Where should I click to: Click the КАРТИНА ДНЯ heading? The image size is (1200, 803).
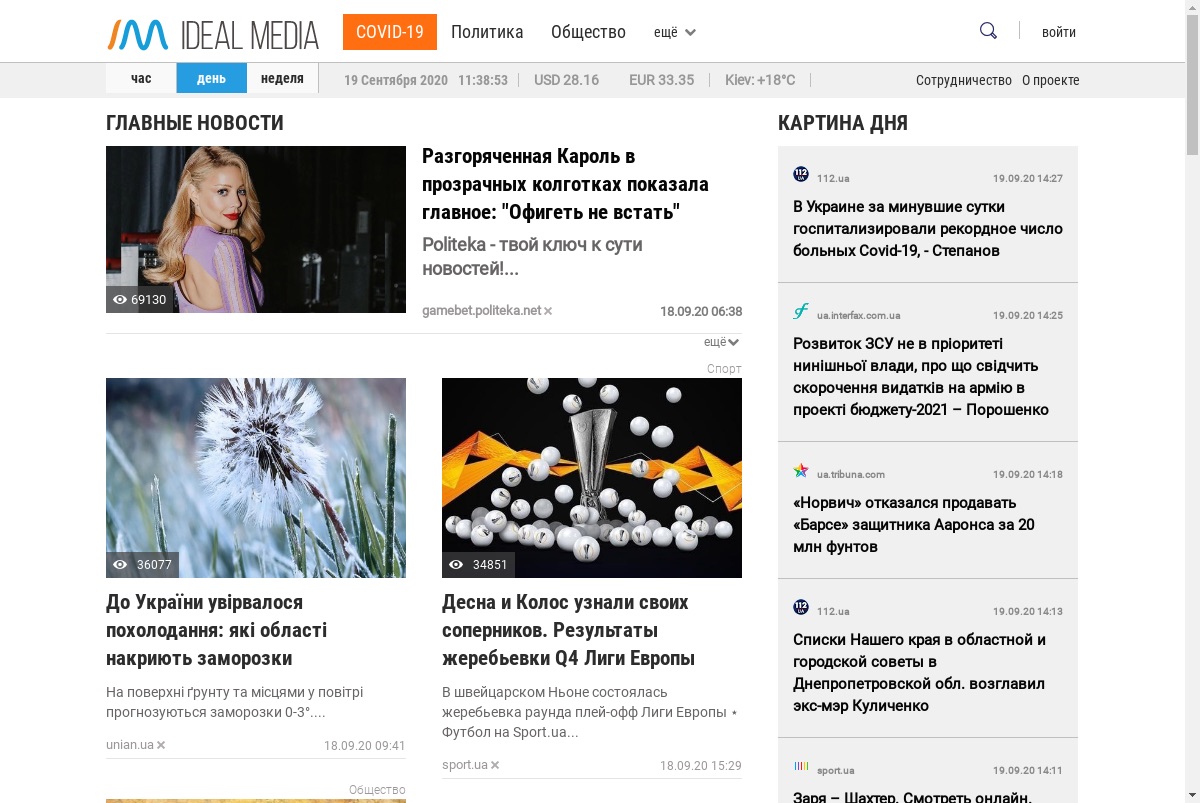click(843, 123)
